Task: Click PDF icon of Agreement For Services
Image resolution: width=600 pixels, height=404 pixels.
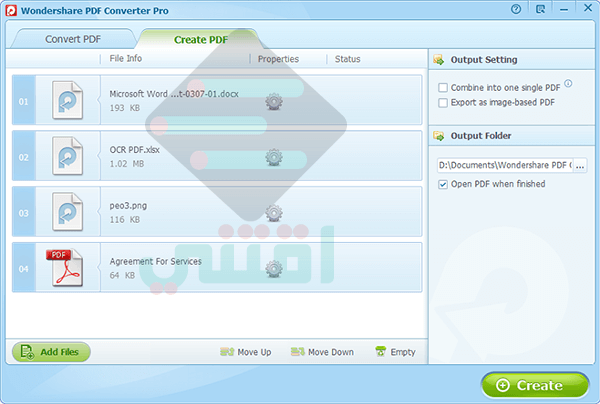Action: click(x=65, y=267)
